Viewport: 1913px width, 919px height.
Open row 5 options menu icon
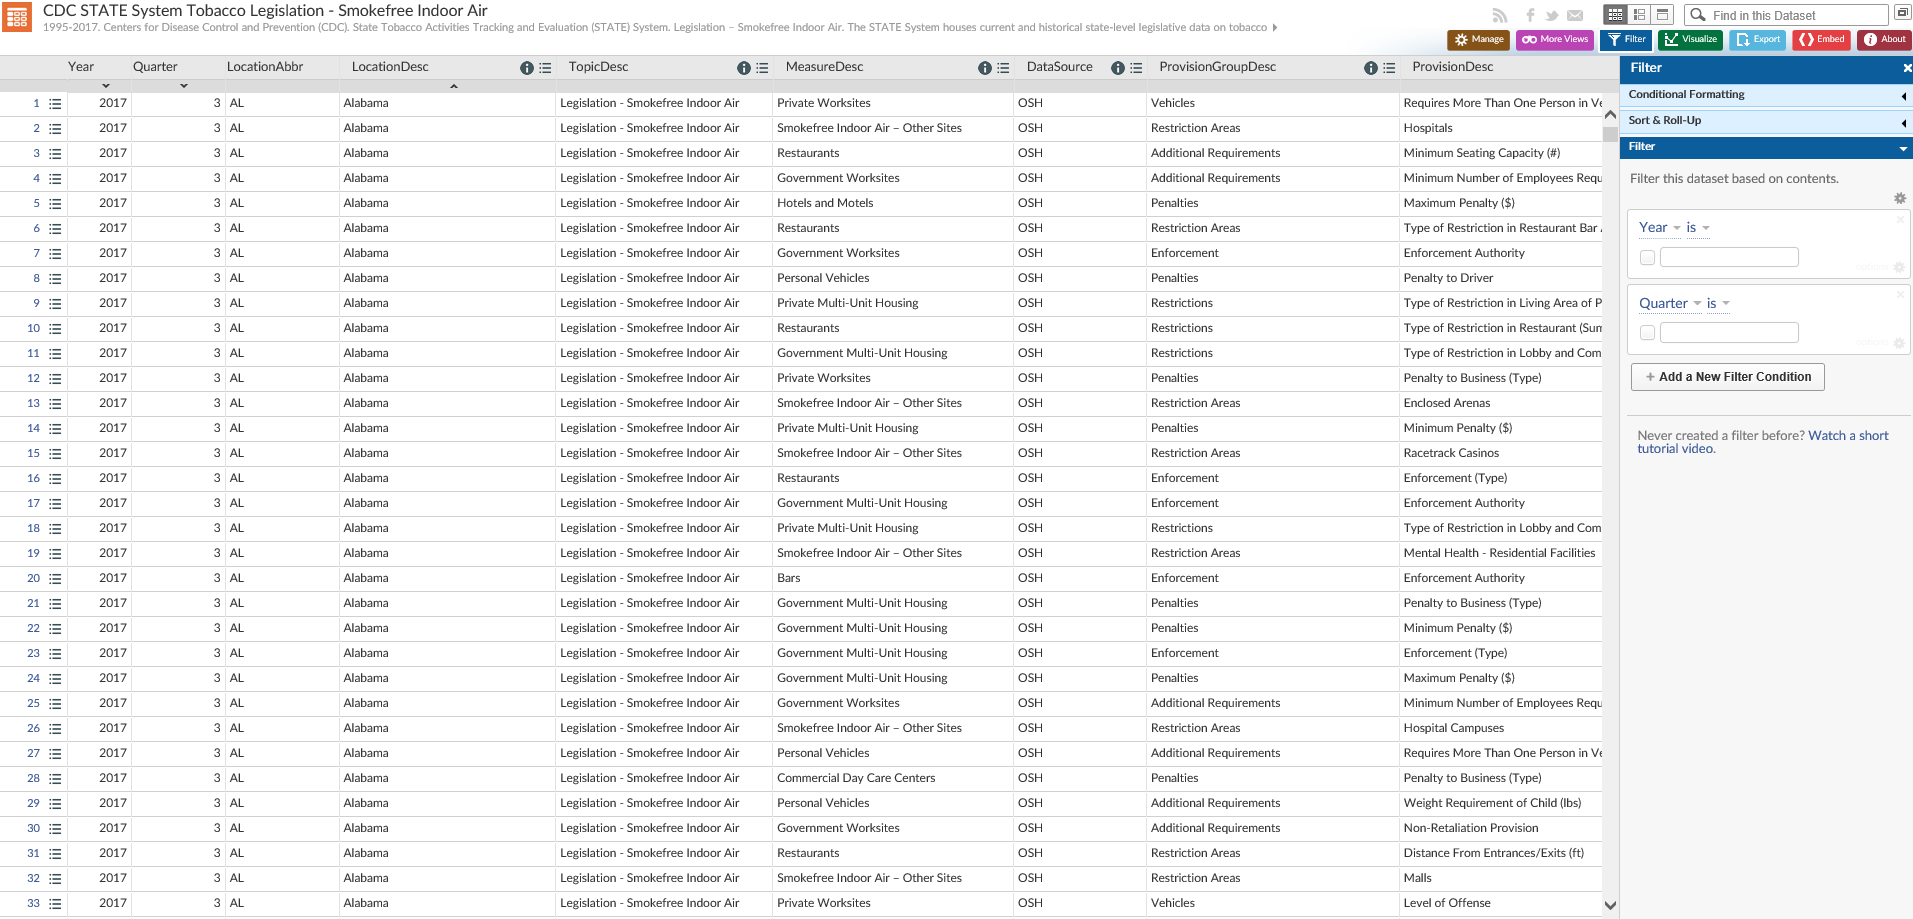pyautogui.click(x=55, y=204)
